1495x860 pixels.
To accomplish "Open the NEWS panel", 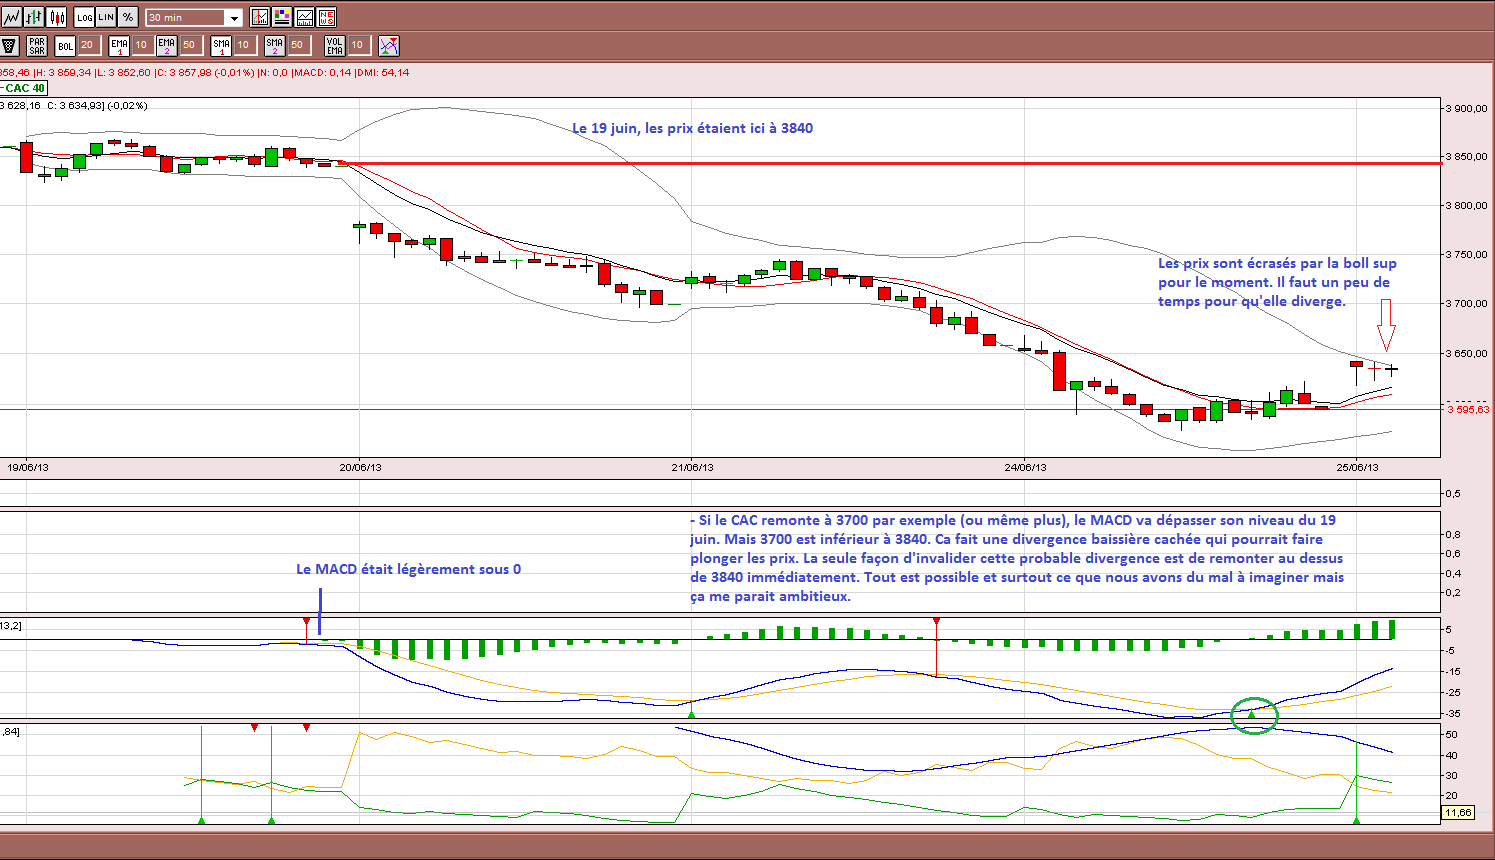I will tap(326, 17).
